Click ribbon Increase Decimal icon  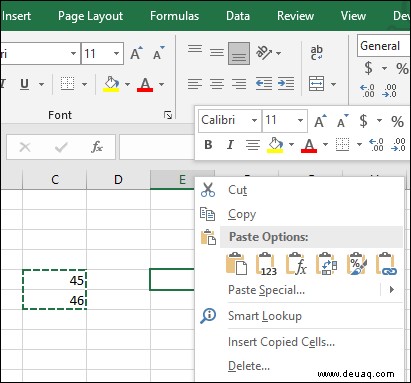[367, 90]
